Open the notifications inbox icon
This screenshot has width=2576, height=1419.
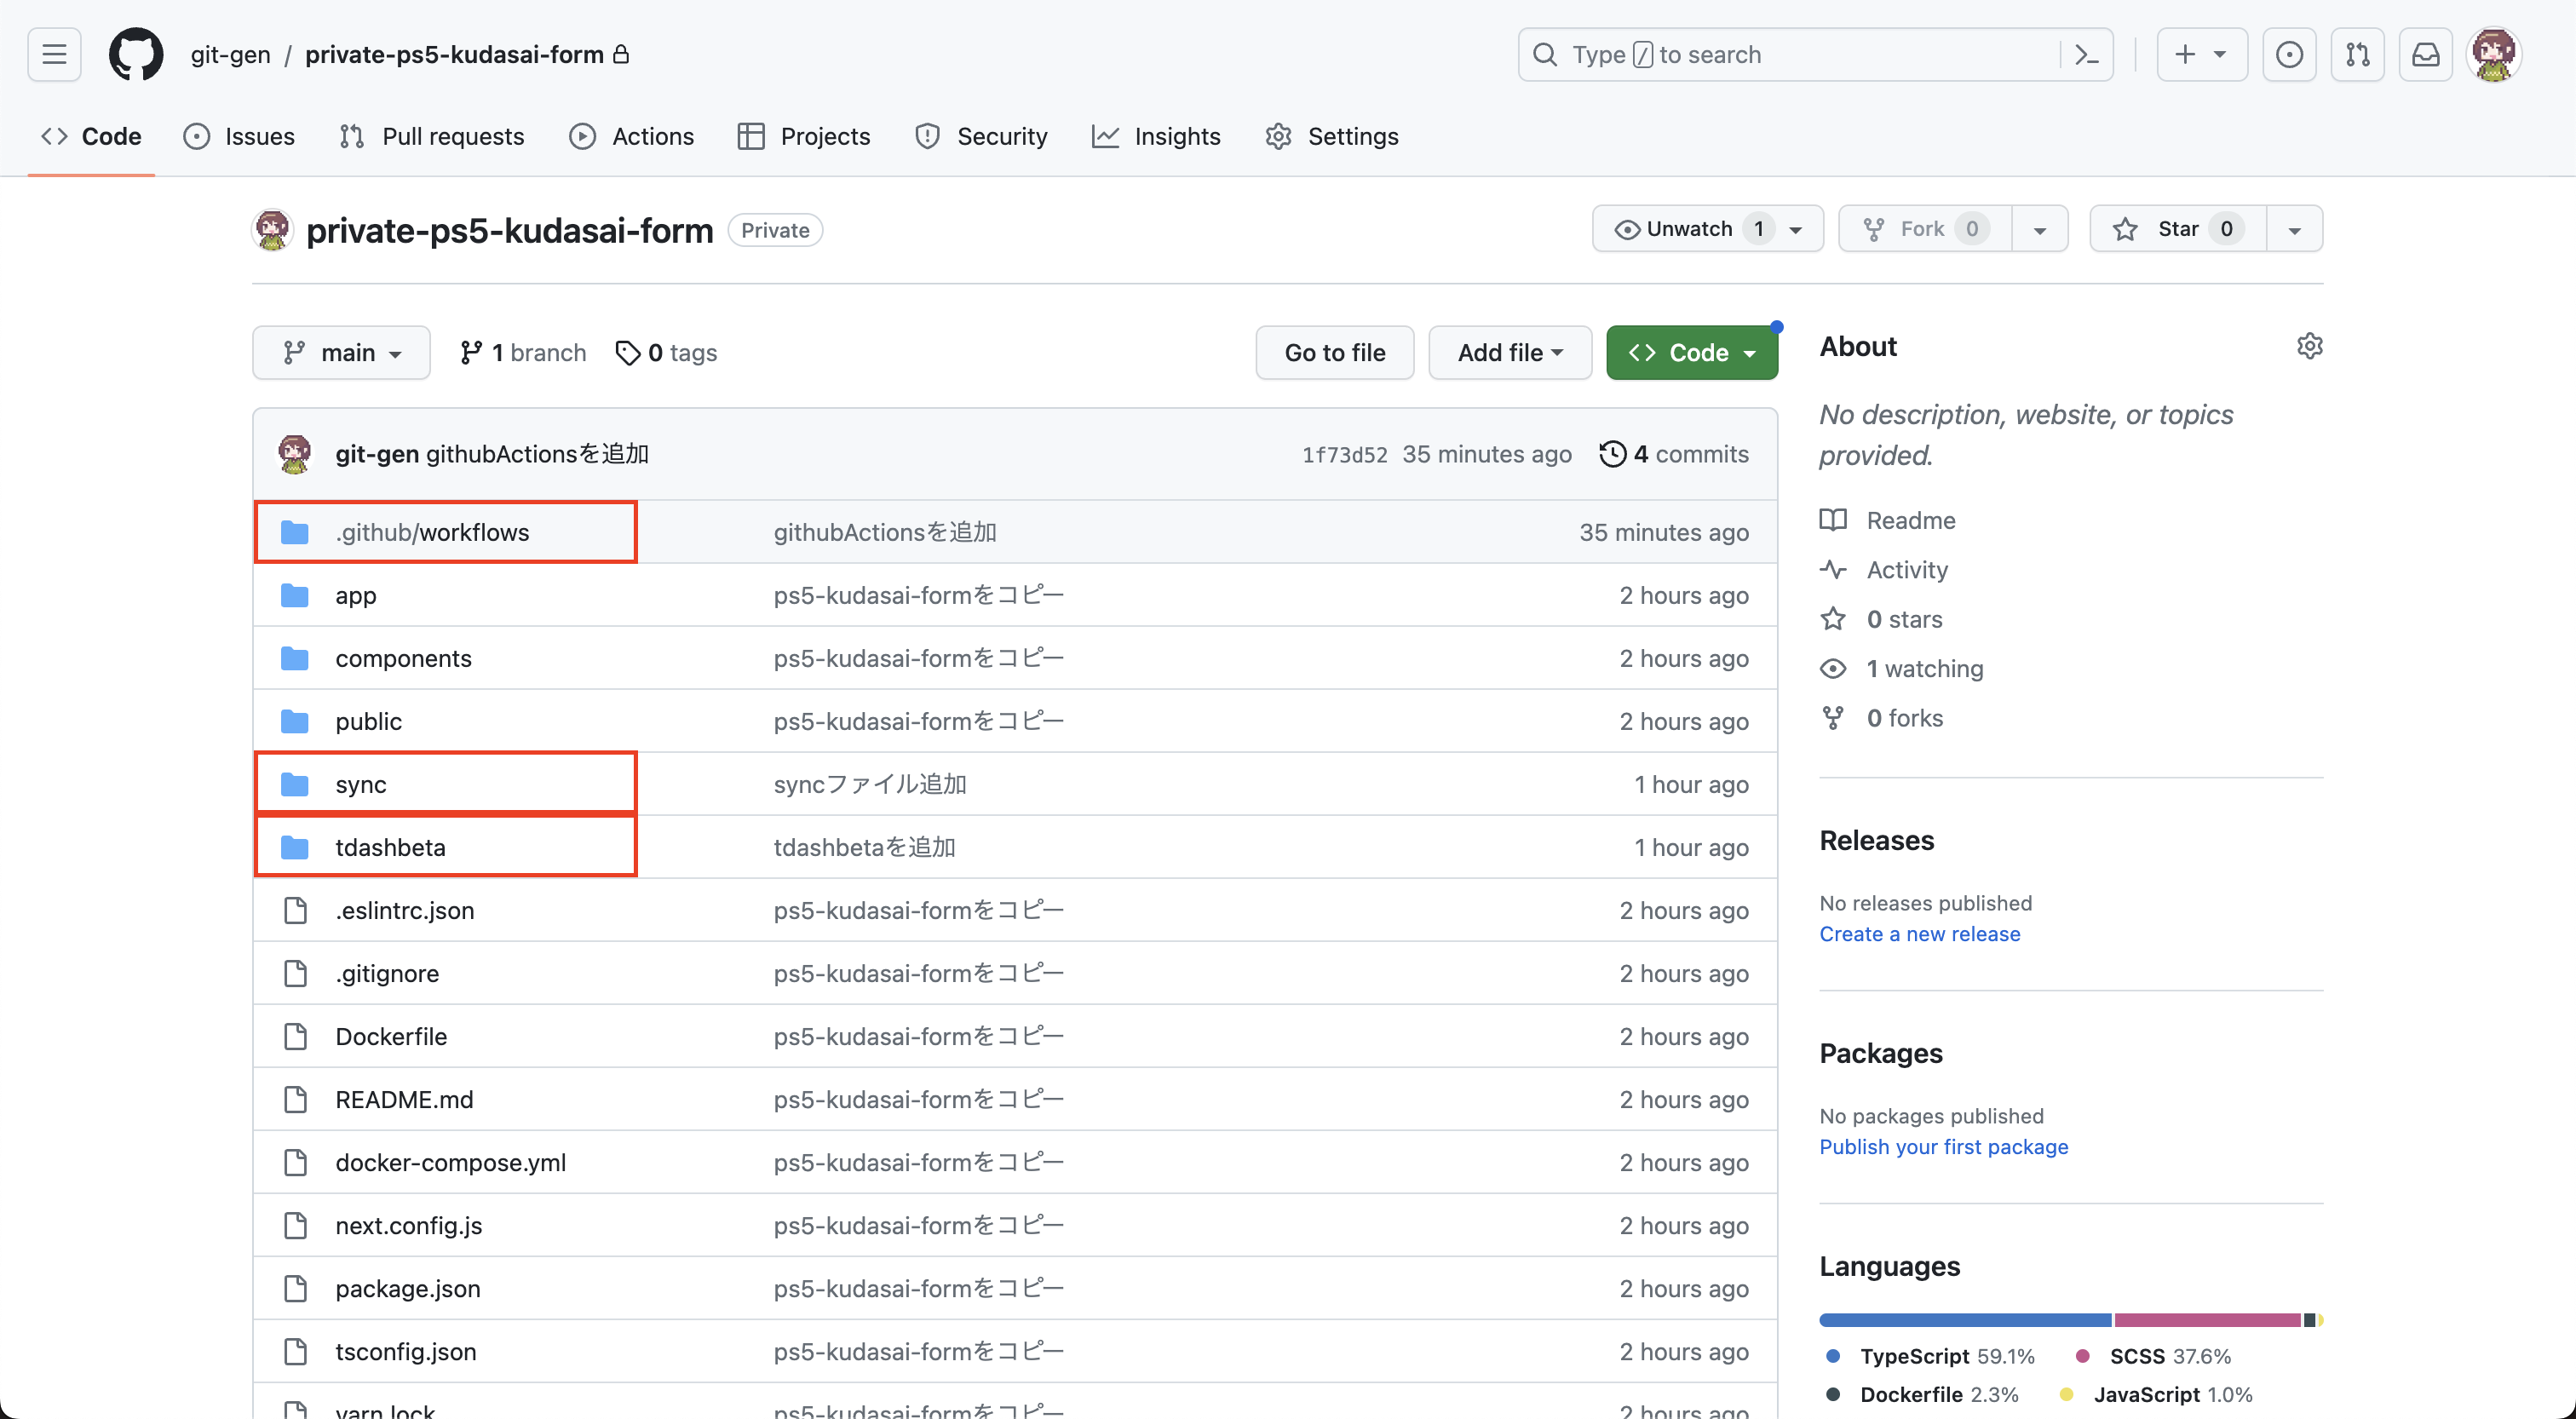(2425, 54)
